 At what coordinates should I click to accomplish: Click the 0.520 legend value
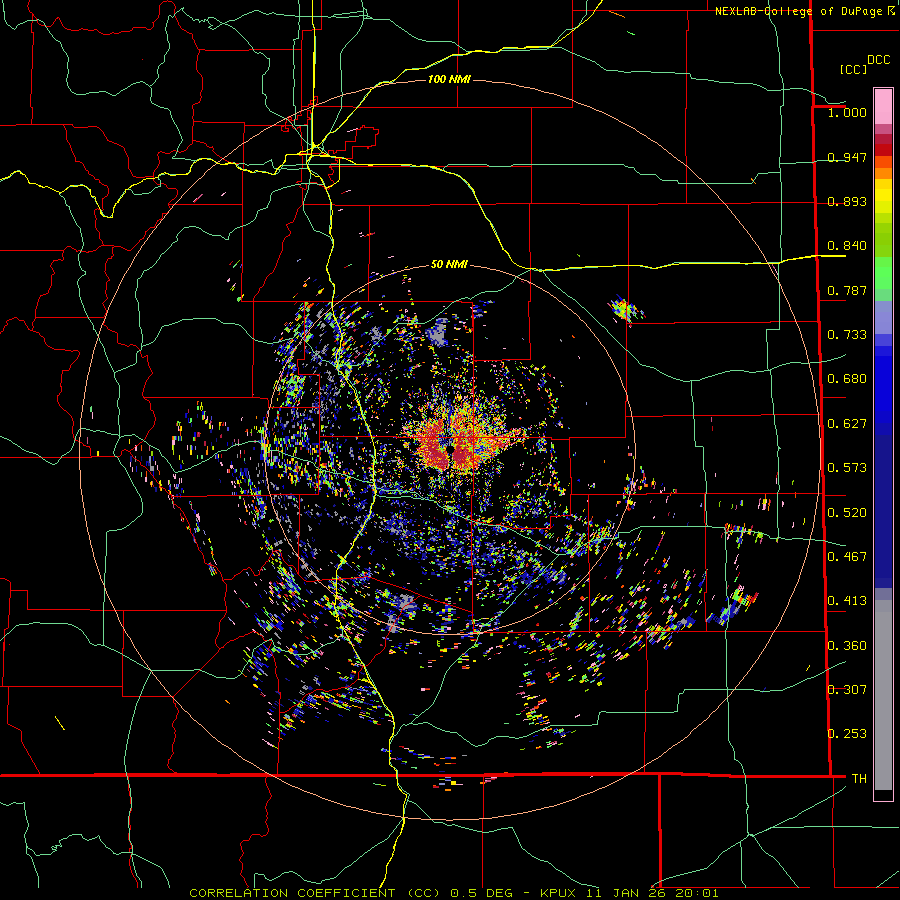tap(847, 513)
